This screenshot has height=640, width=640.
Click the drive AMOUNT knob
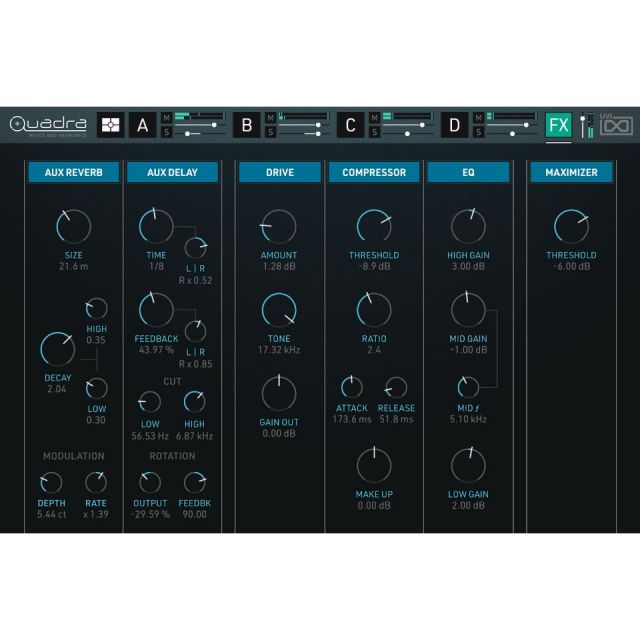tap(279, 227)
